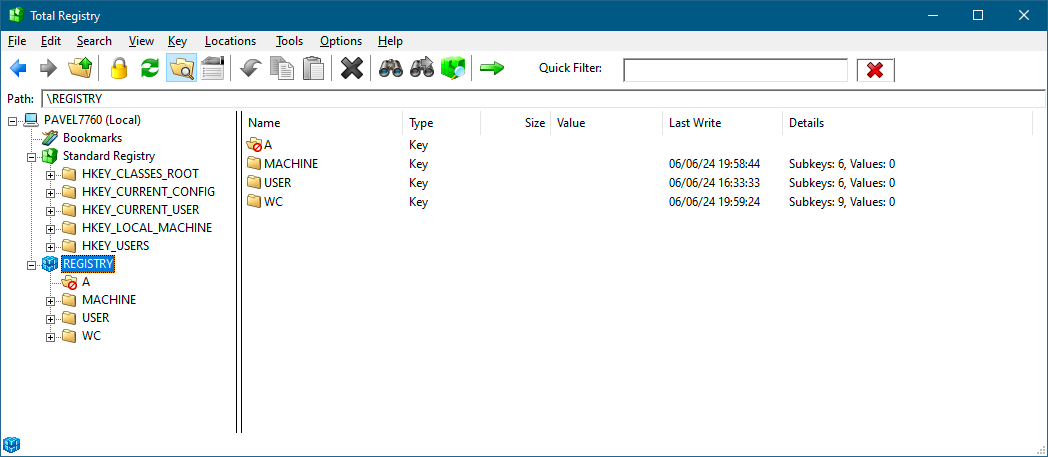Image resolution: width=1048 pixels, height=457 pixels.
Task: Open the Edit menu
Action: coord(51,41)
